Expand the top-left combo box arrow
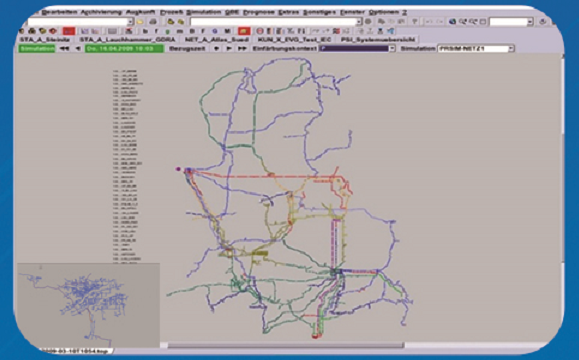Screen dimensions: 579x360 tap(130, 22)
